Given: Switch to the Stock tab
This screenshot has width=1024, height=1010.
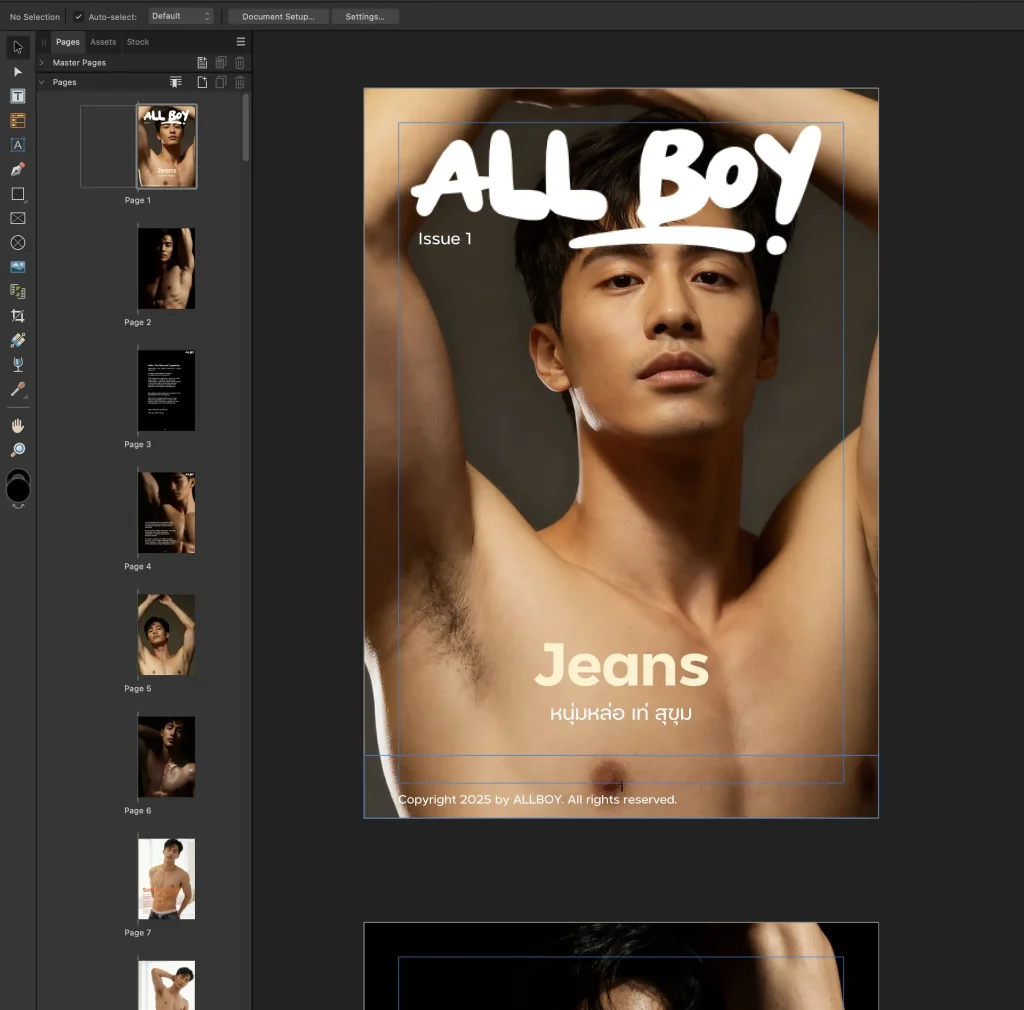Looking at the screenshot, I should [138, 42].
